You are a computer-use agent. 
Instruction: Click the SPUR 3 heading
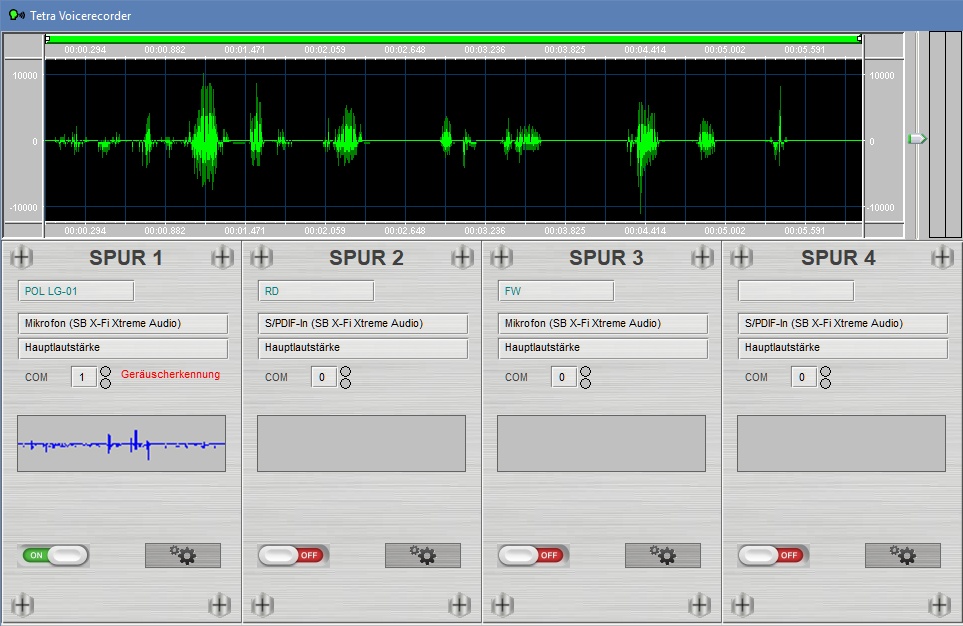[606, 258]
